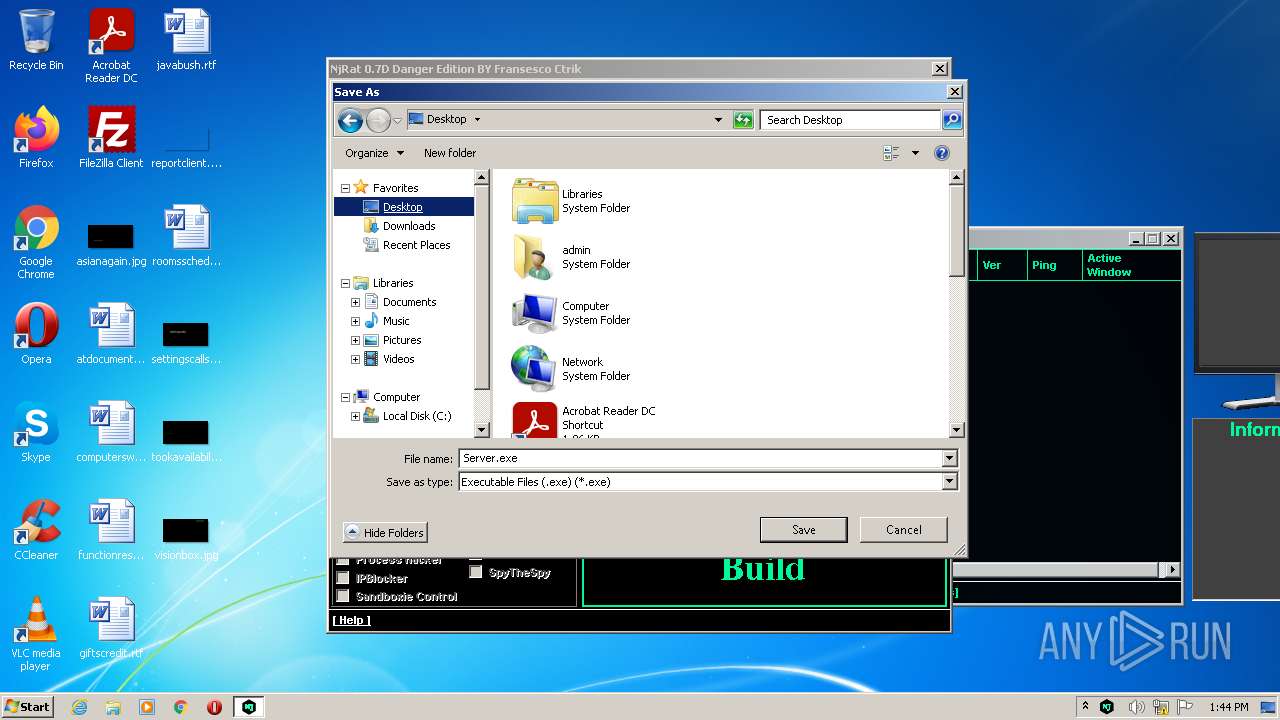Open previous locations address dropdown
The image size is (1280, 720).
click(x=718, y=120)
